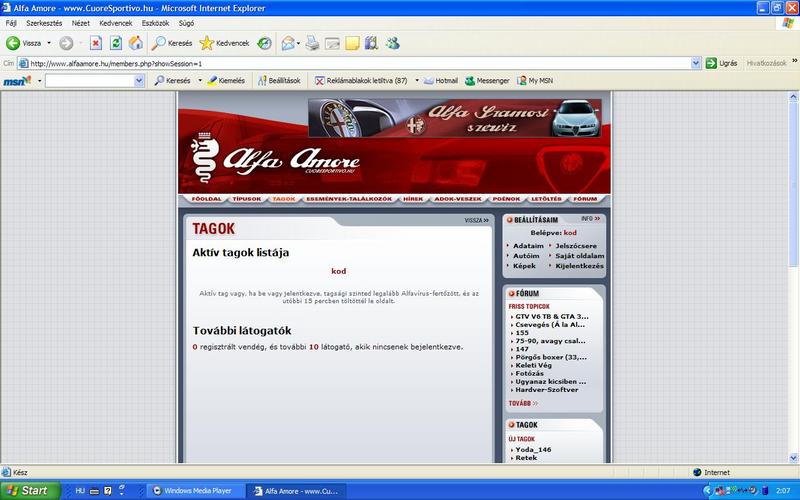Click the MSN toolbar search input

point(90,81)
